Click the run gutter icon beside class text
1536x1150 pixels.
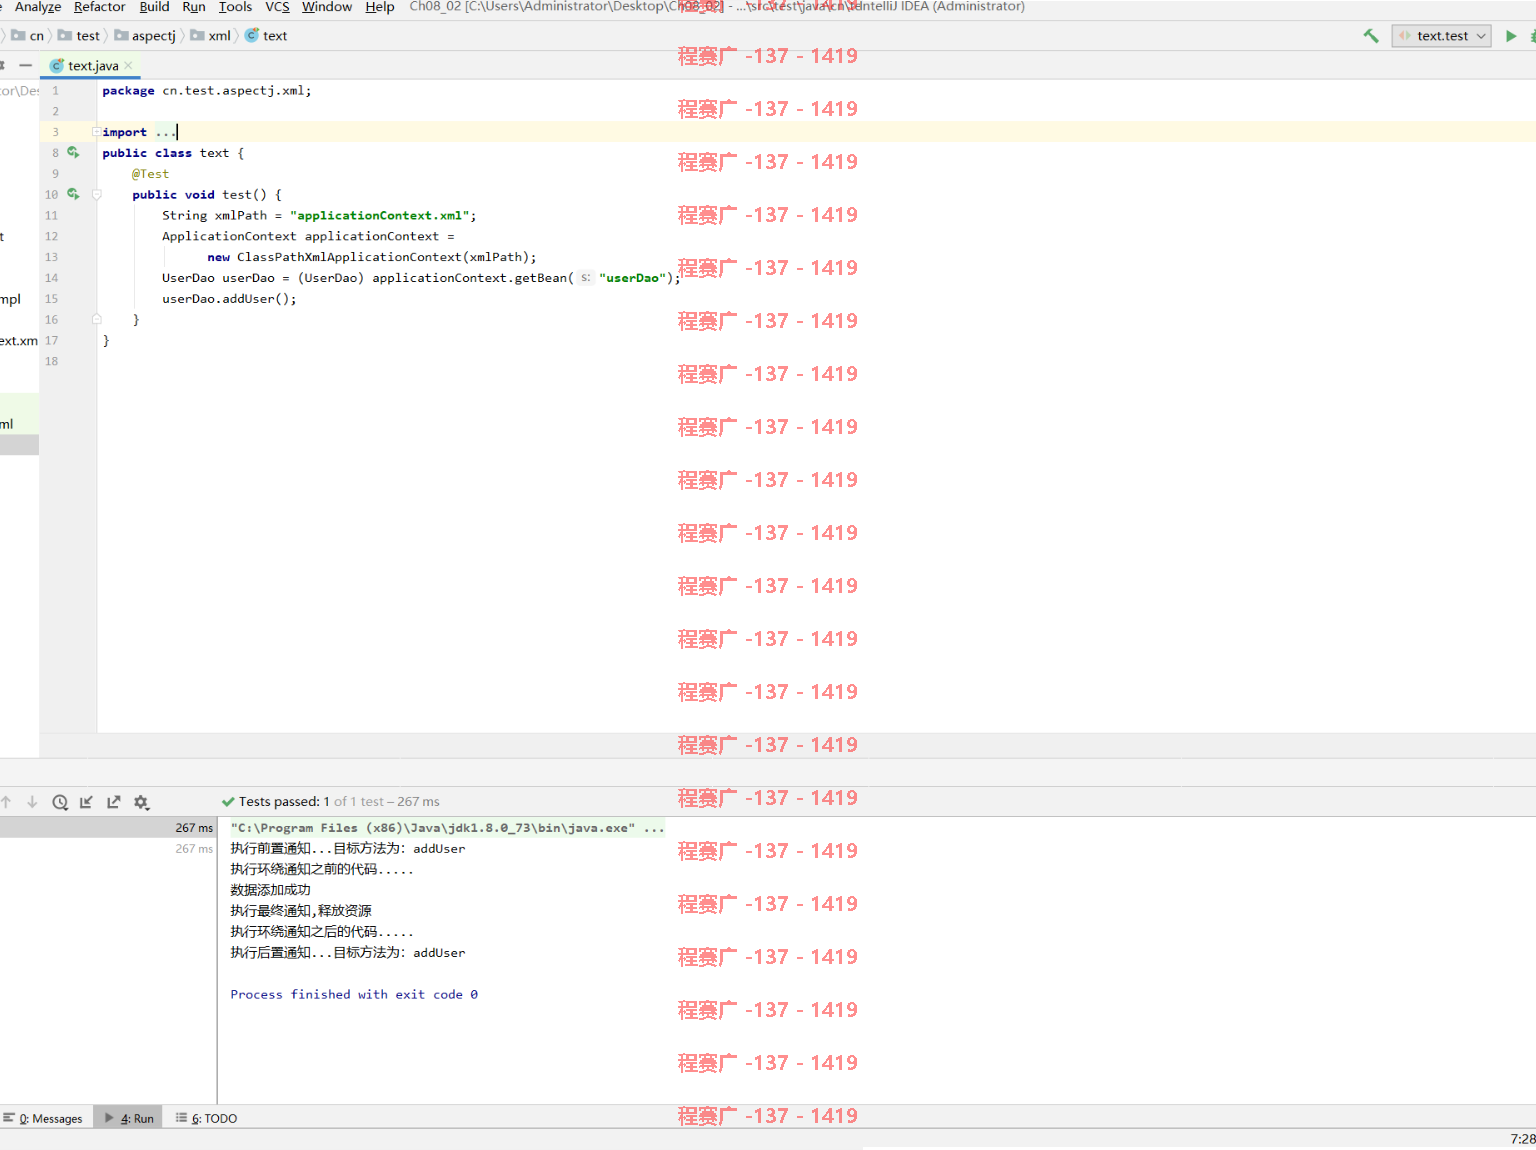point(73,153)
